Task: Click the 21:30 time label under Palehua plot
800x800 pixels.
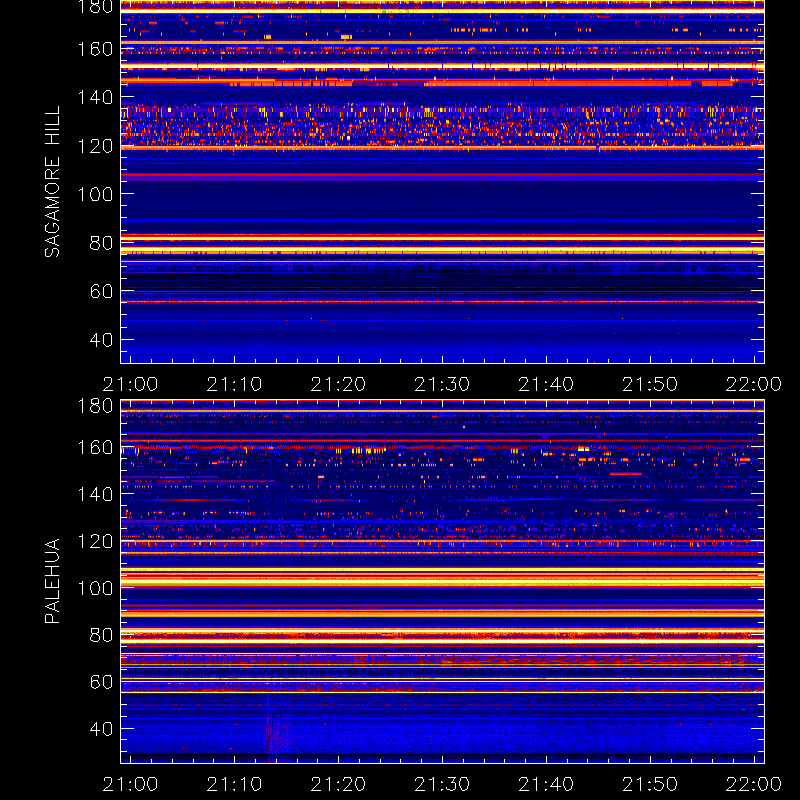Action: pos(442,784)
